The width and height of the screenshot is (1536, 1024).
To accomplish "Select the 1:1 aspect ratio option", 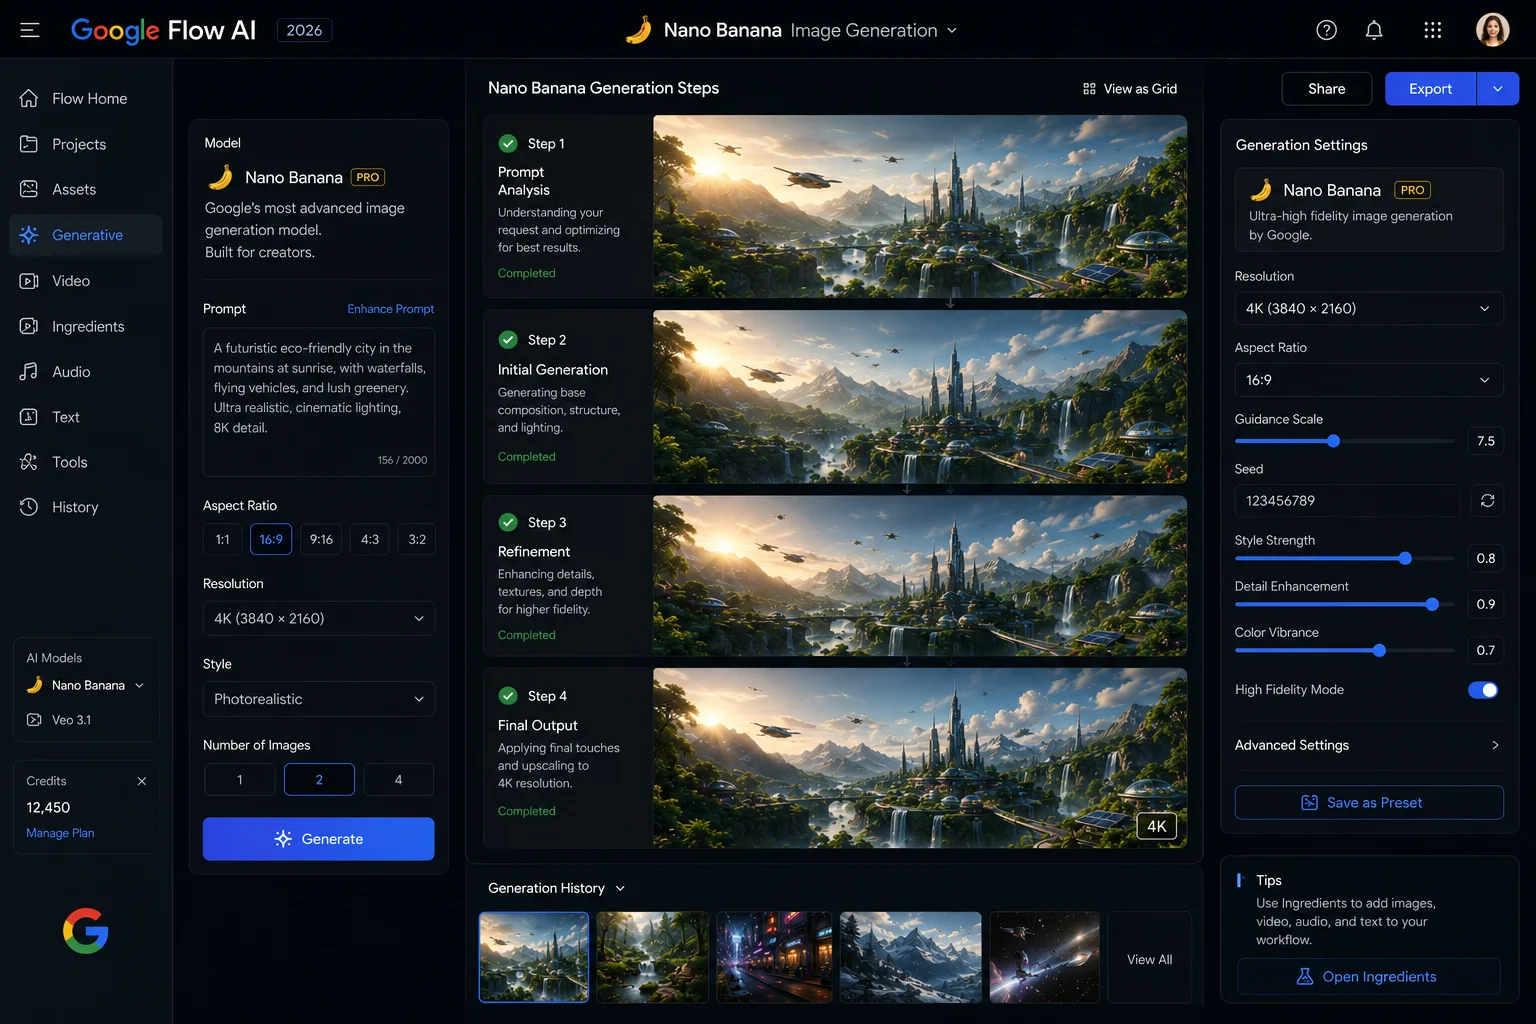I will point(223,539).
